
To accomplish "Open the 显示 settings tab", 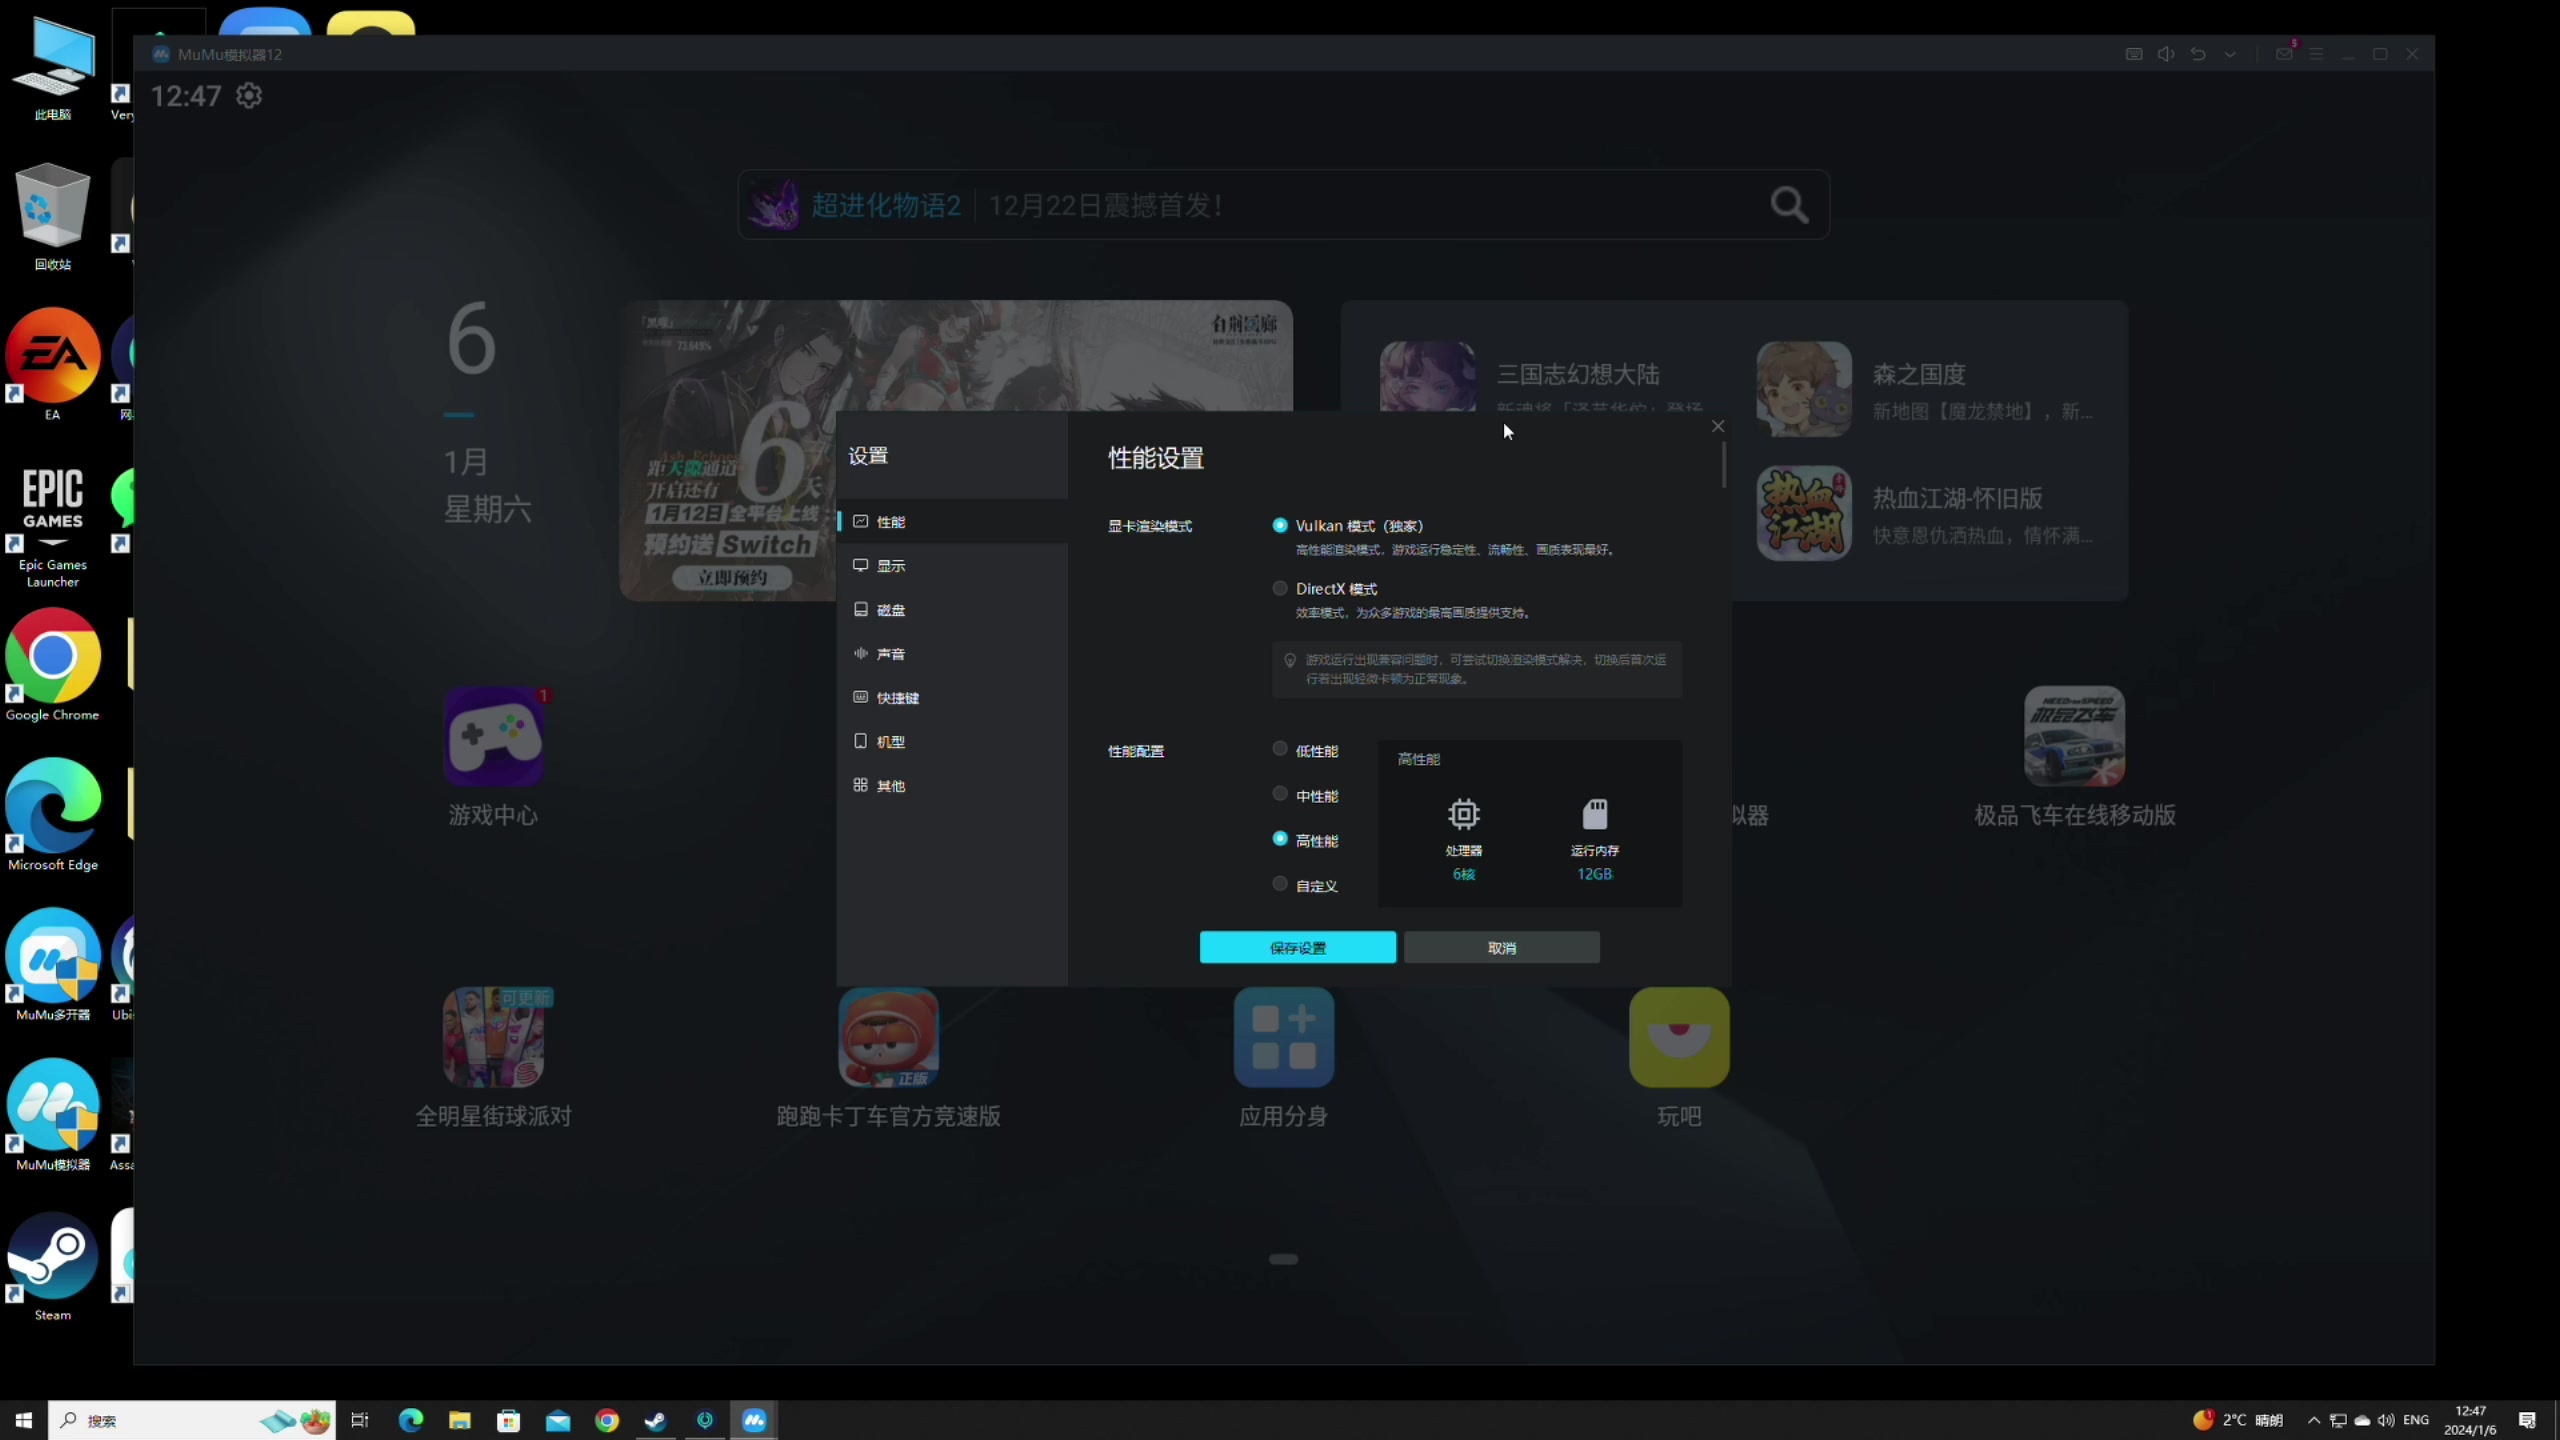I will click(952, 566).
